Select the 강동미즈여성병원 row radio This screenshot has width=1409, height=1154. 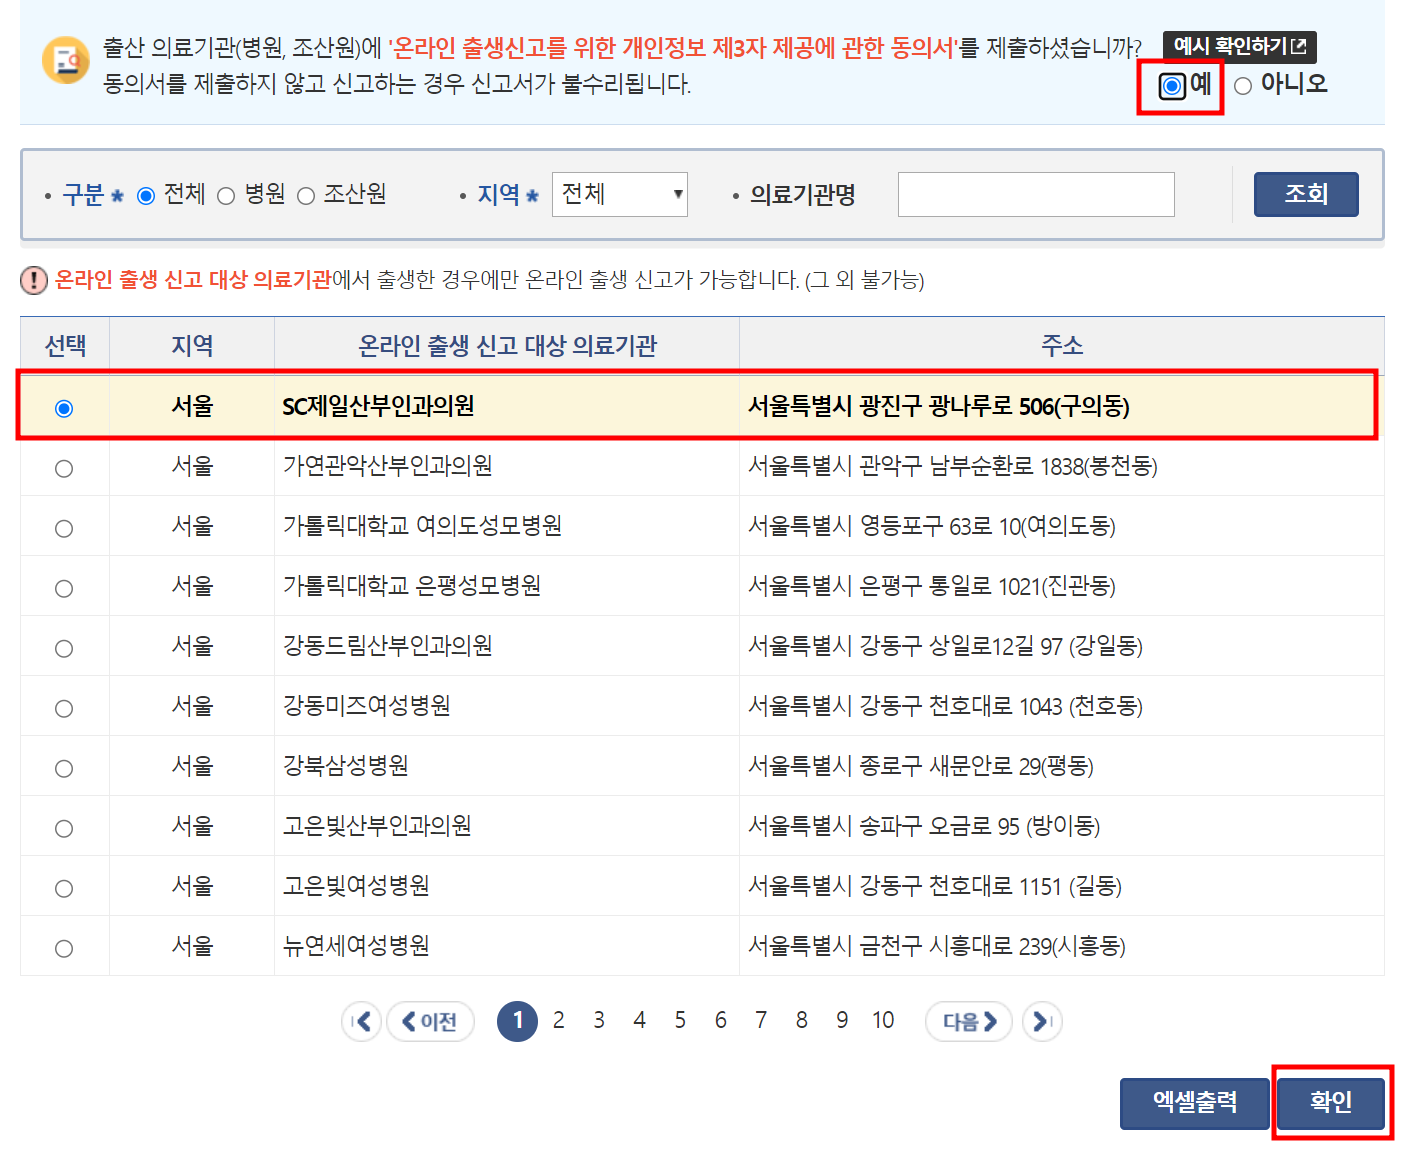click(x=64, y=707)
